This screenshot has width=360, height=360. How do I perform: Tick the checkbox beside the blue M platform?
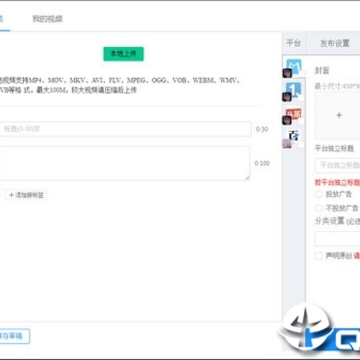point(301,74)
